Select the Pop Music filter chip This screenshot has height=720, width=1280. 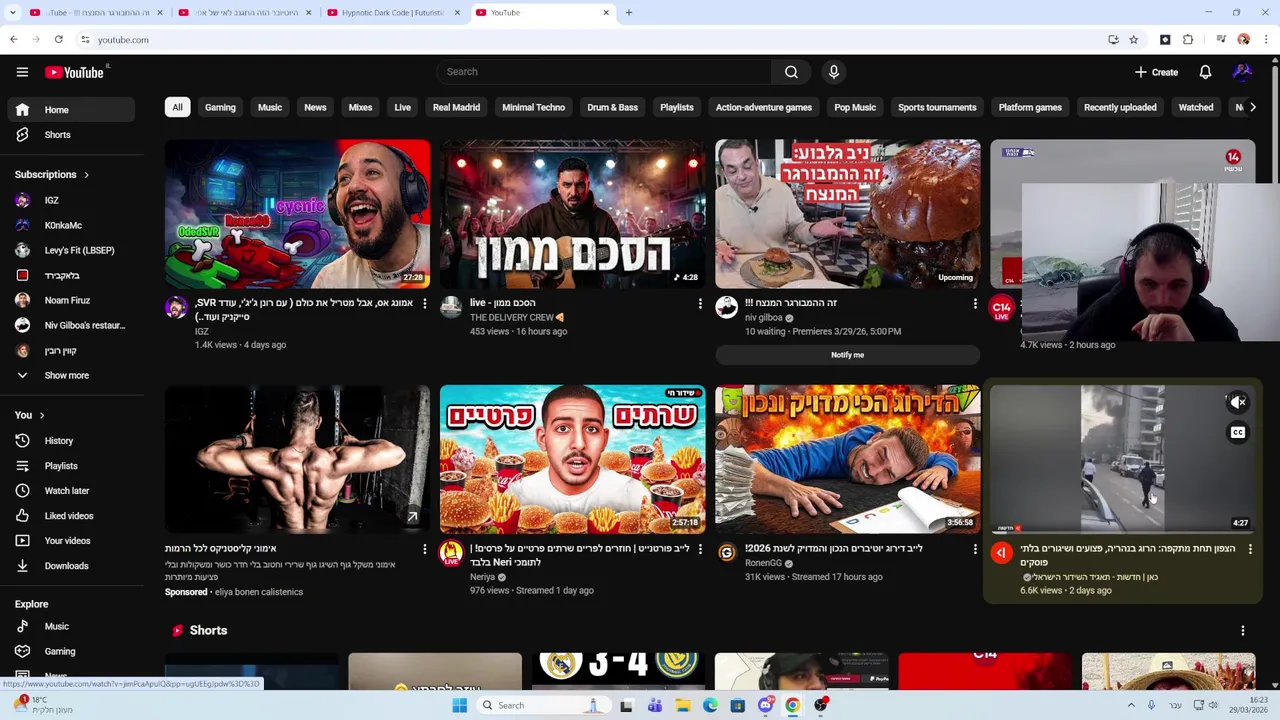[x=855, y=107]
